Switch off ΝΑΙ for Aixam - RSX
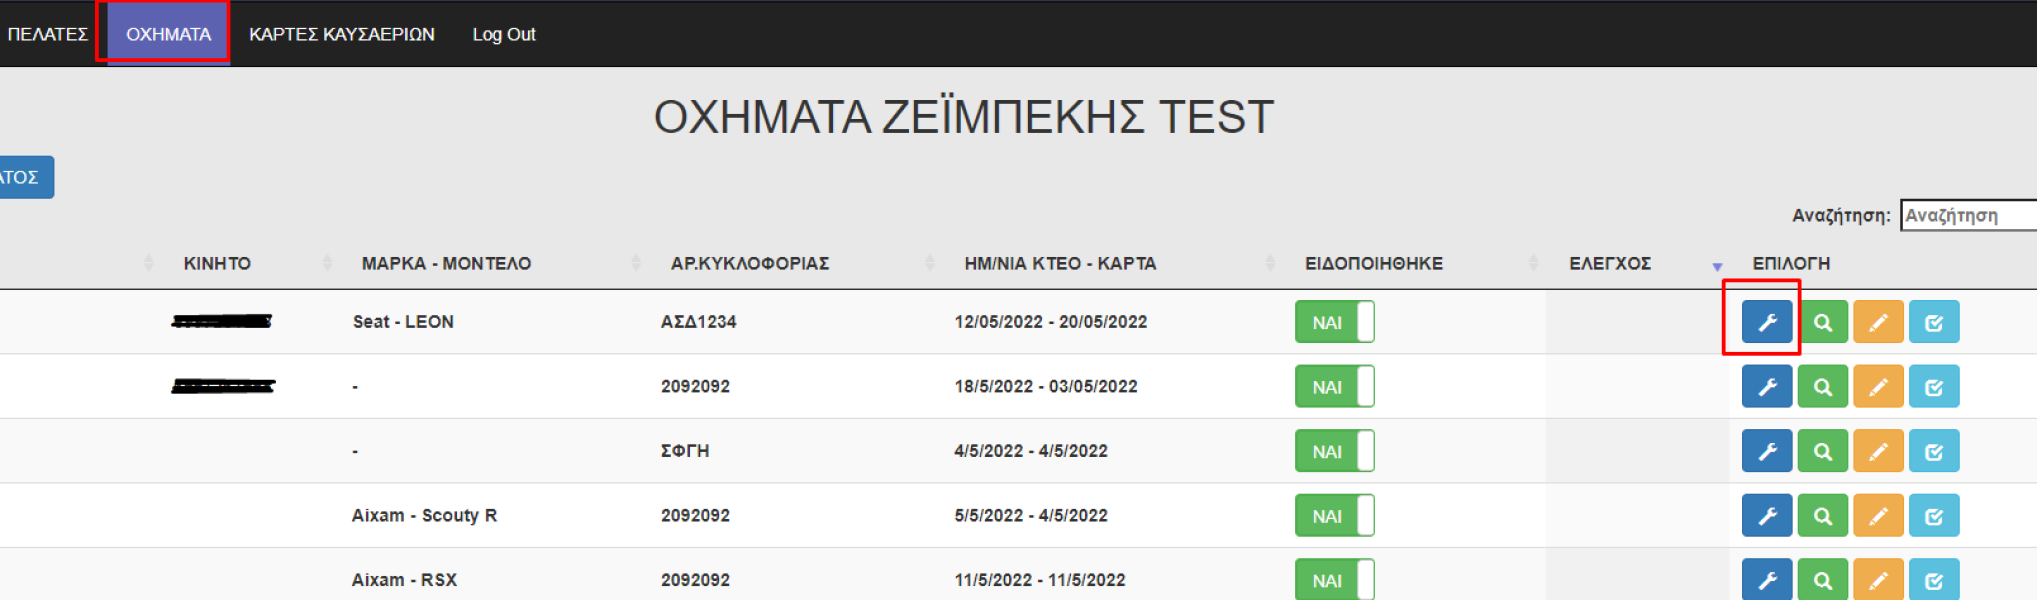 (1334, 580)
